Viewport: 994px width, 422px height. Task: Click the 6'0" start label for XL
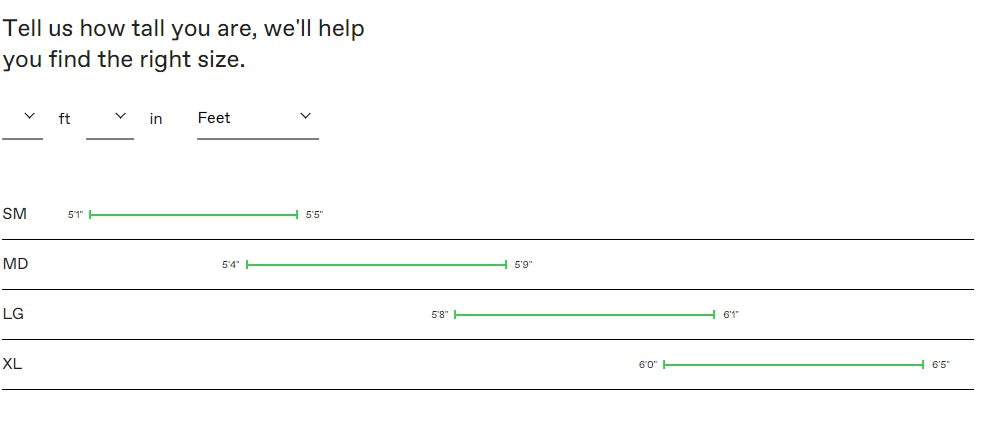[x=647, y=365]
